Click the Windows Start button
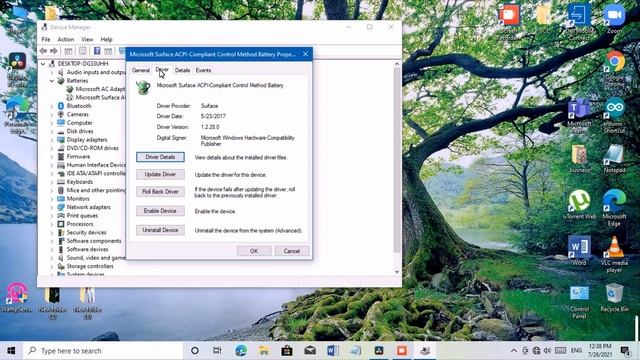Screen dimensions: 640x360 (11, 351)
